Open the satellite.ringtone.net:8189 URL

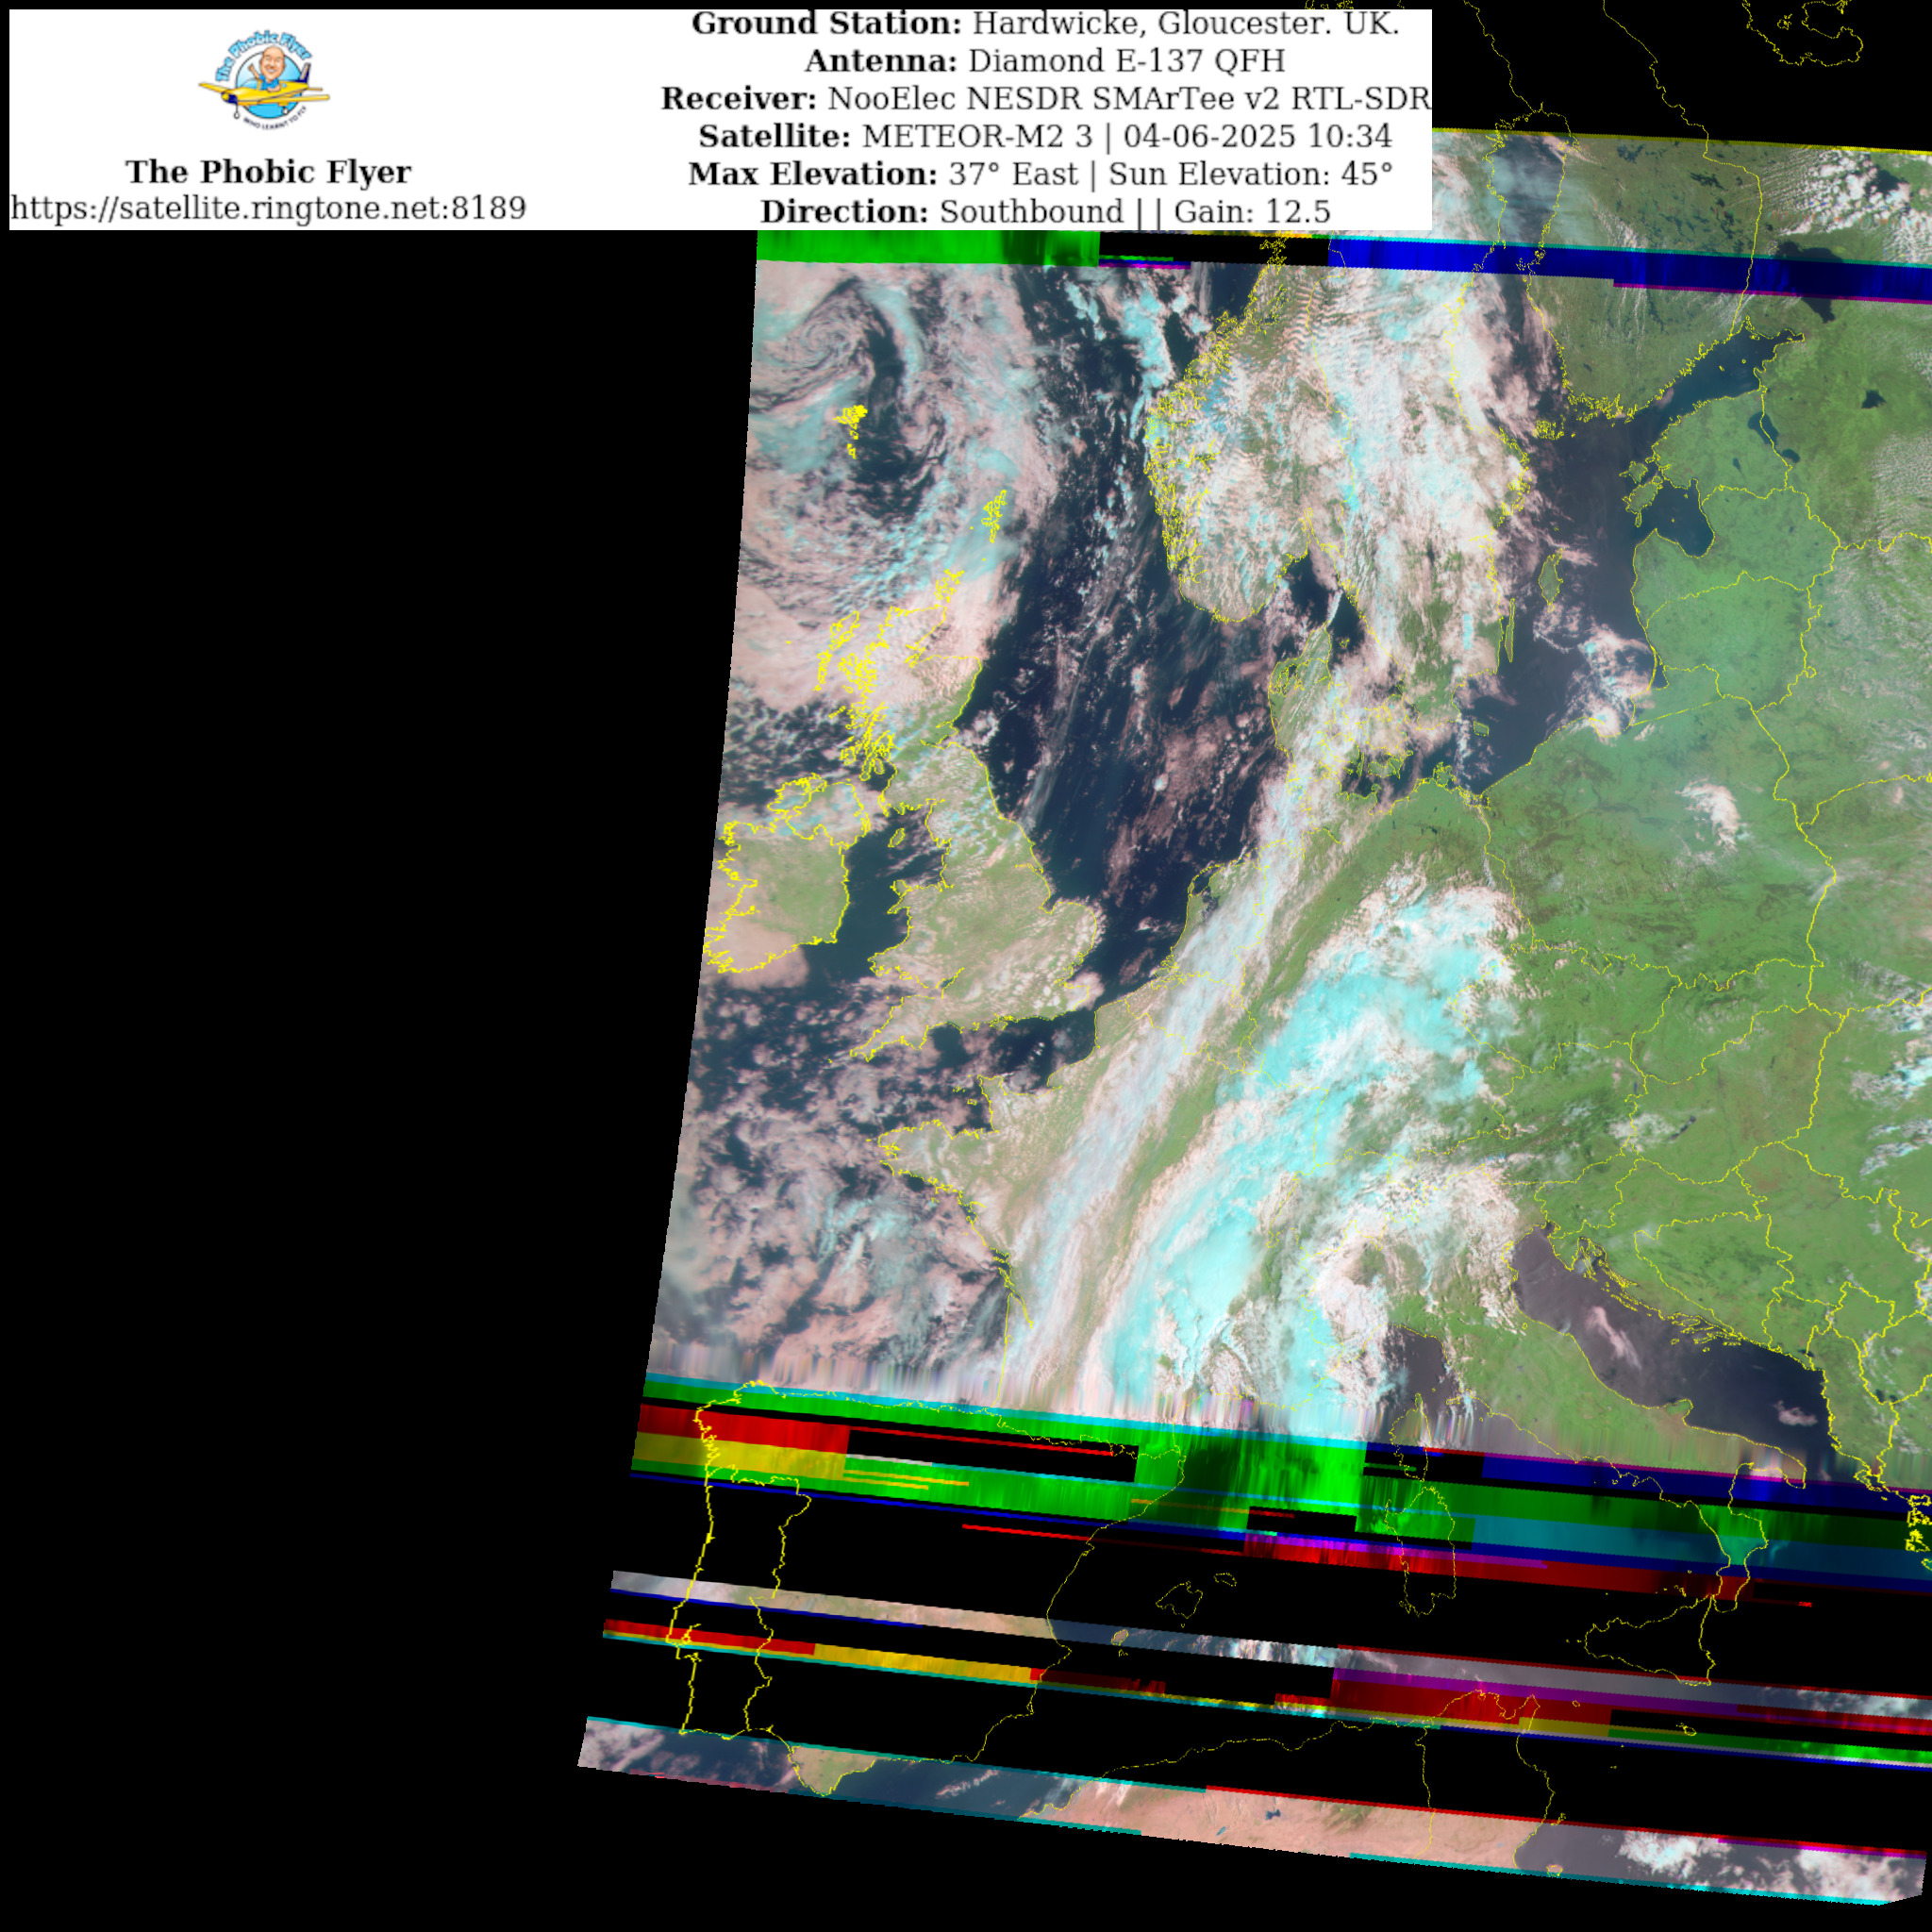point(268,208)
